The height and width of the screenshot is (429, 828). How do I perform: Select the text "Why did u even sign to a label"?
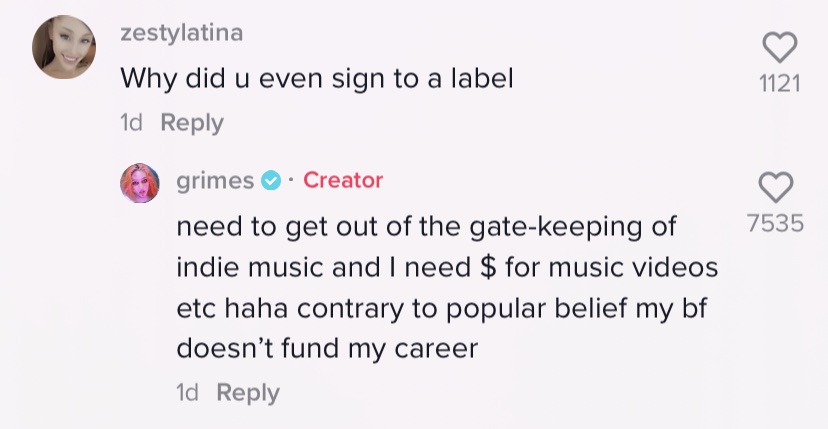click(317, 78)
